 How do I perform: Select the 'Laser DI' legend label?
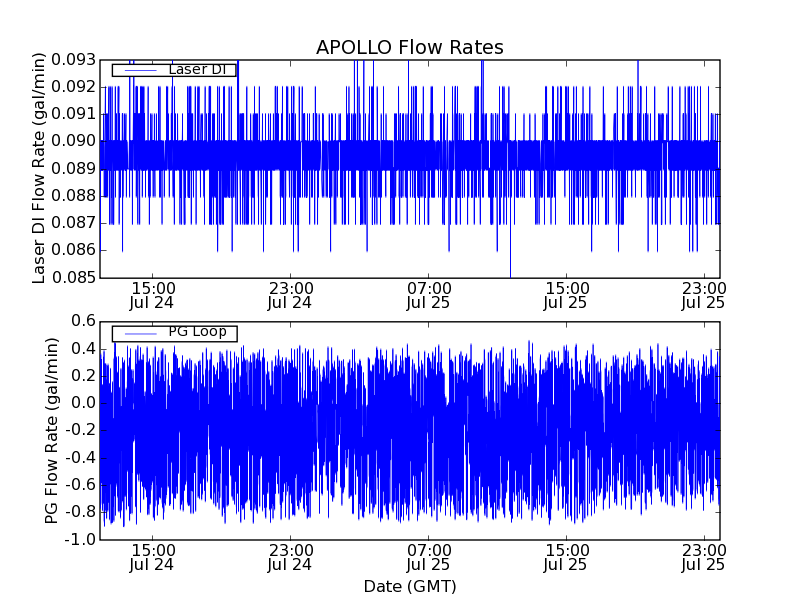click(x=197, y=69)
